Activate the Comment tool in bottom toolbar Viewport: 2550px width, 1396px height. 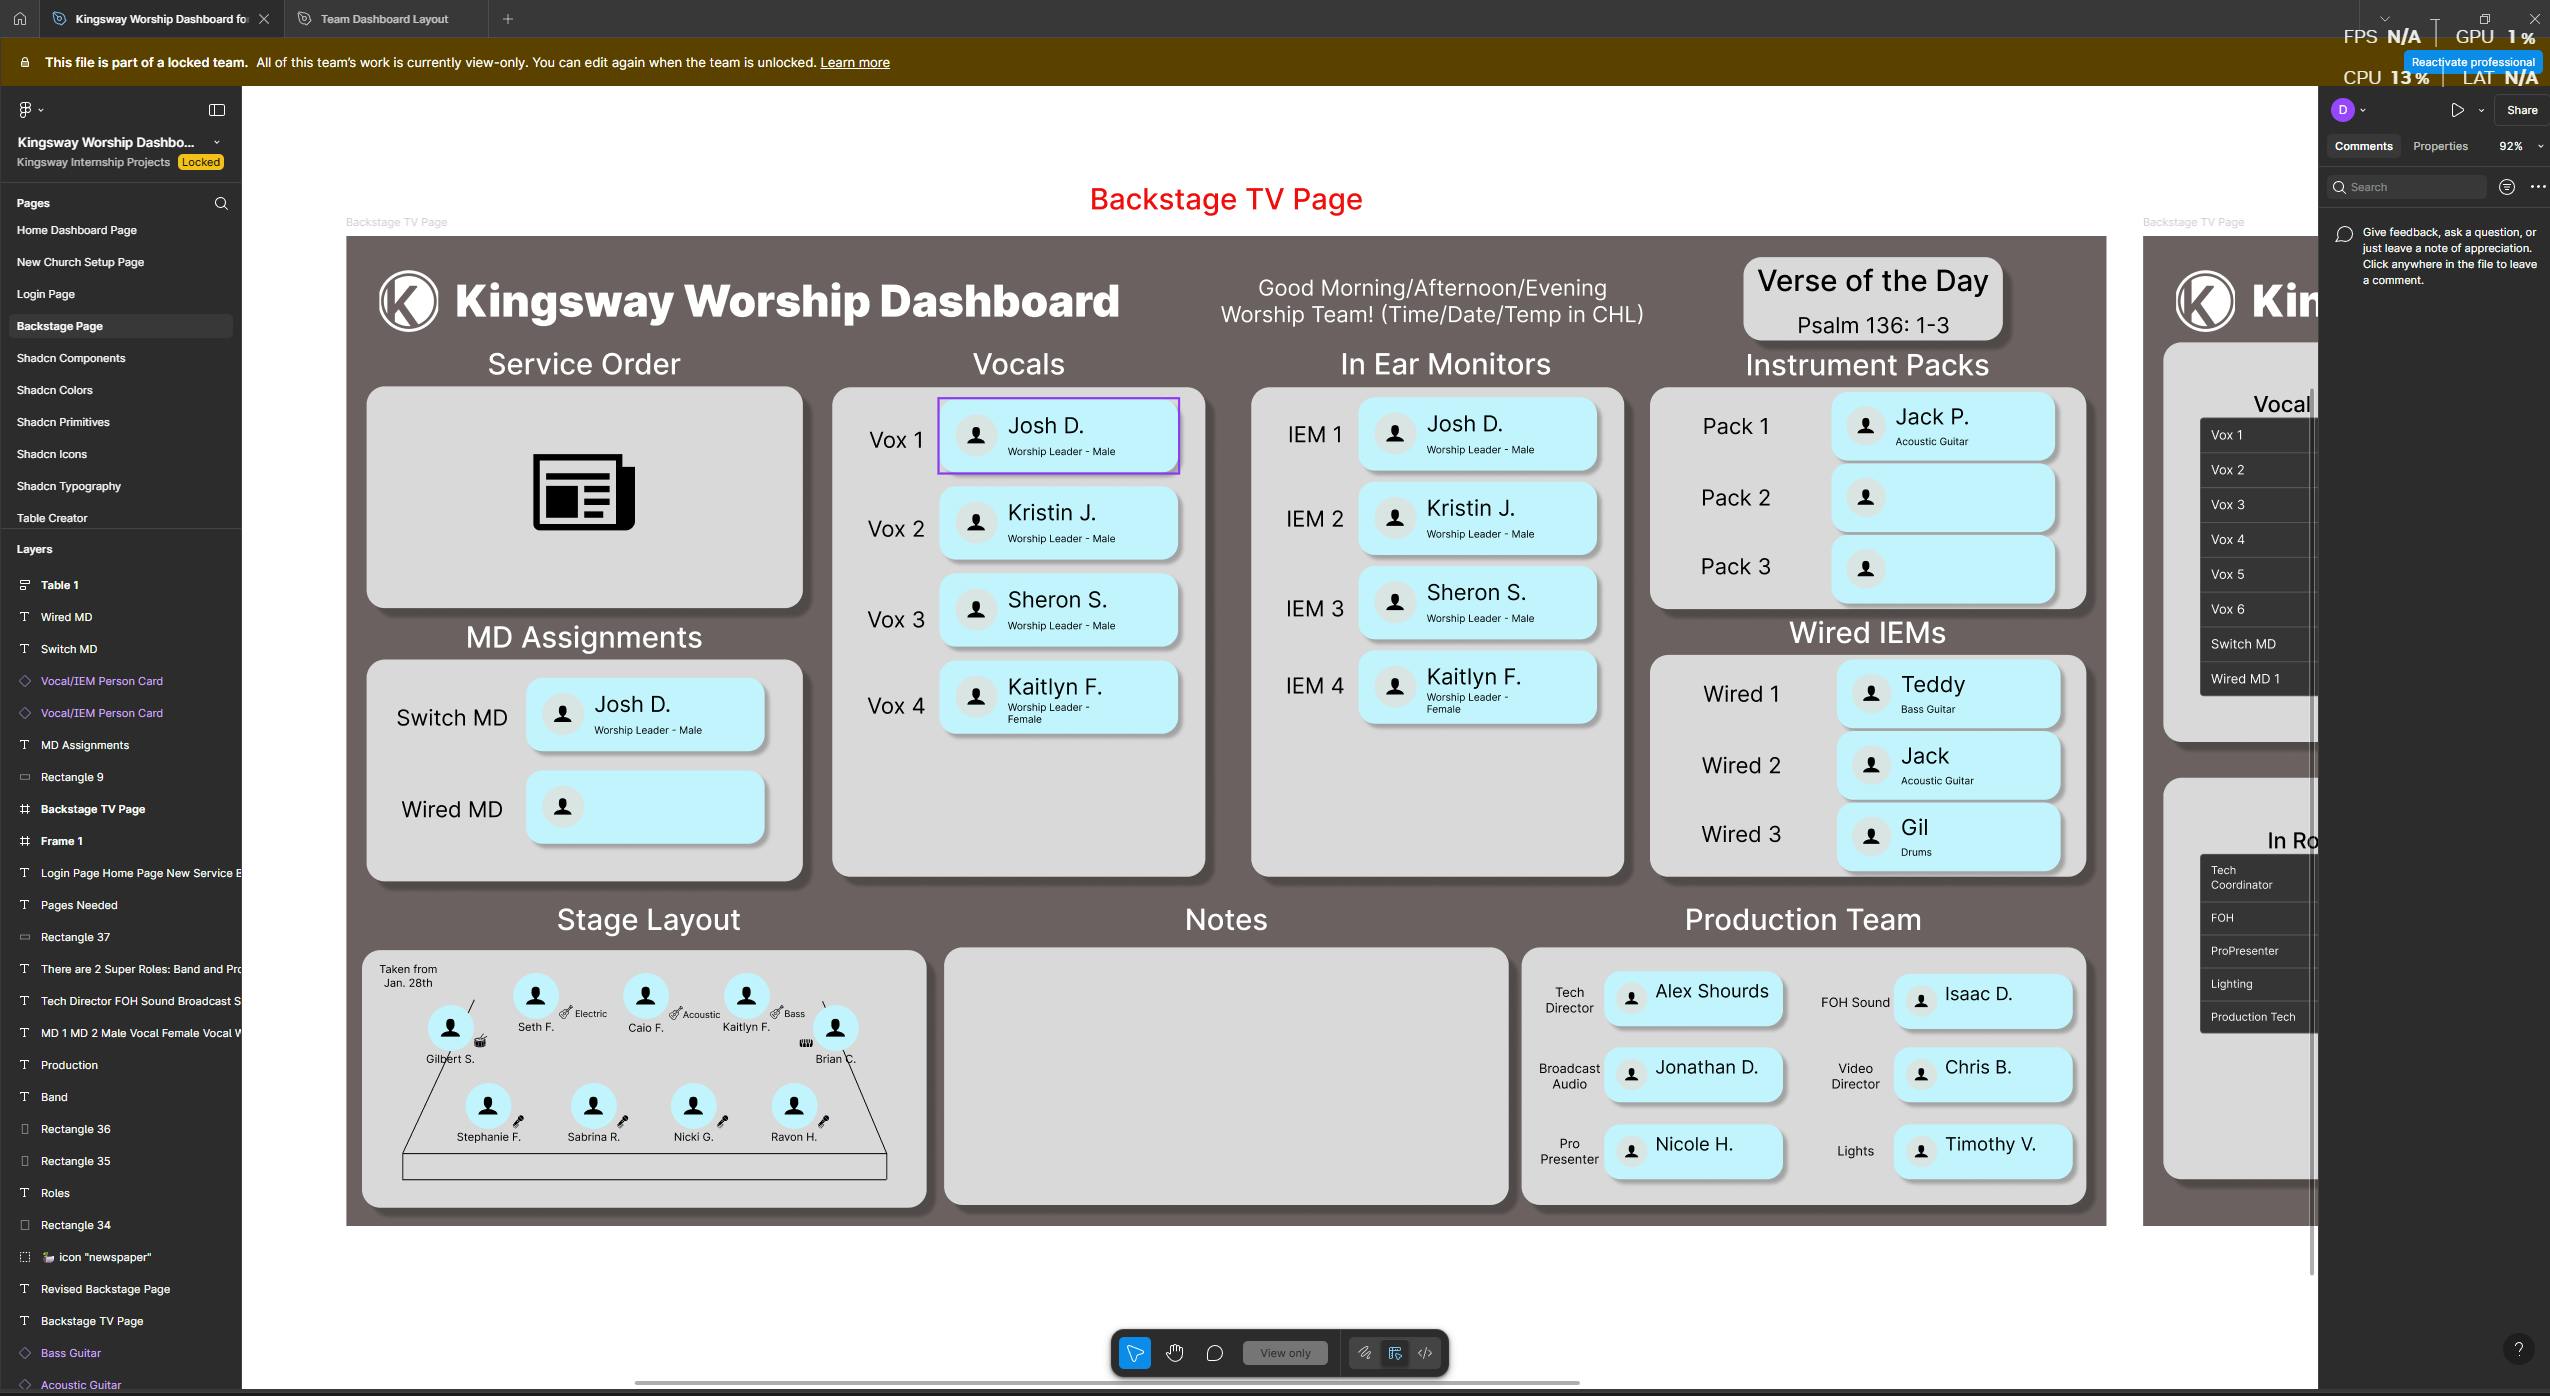click(1214, 1353)
